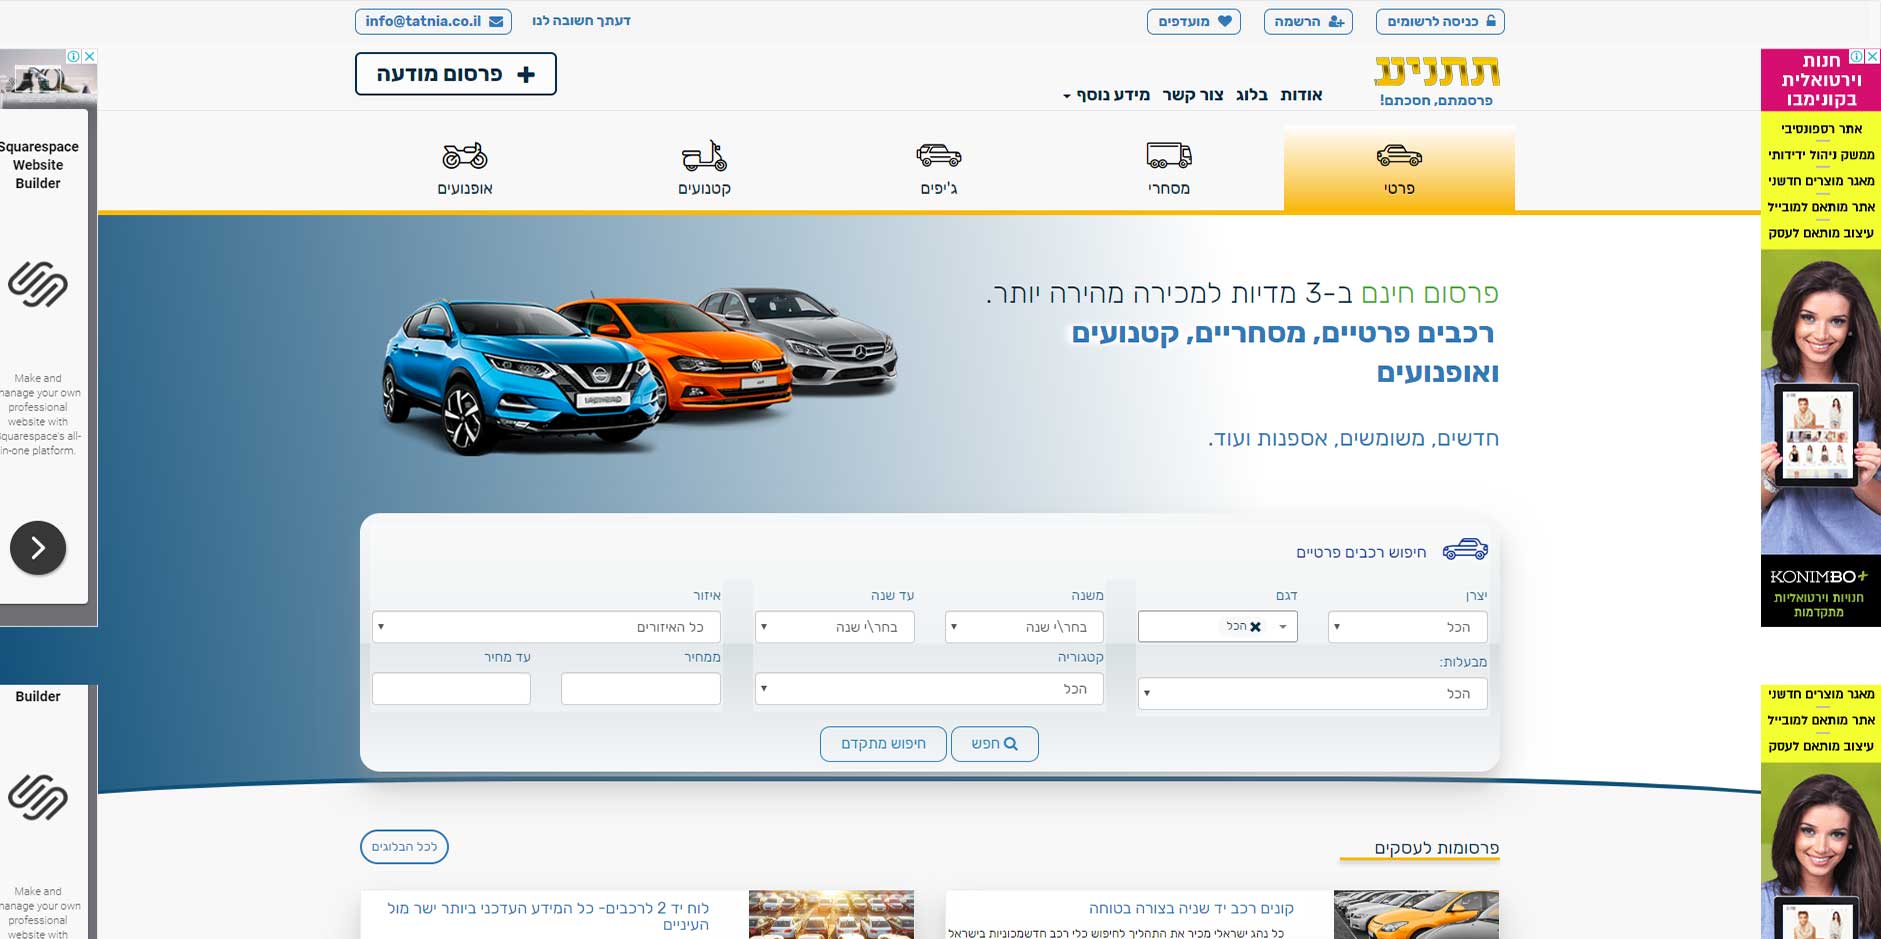Open the משנה from-year dropdown
The width and height of the screenshot is (1881, 939).
click(1024, 627)
